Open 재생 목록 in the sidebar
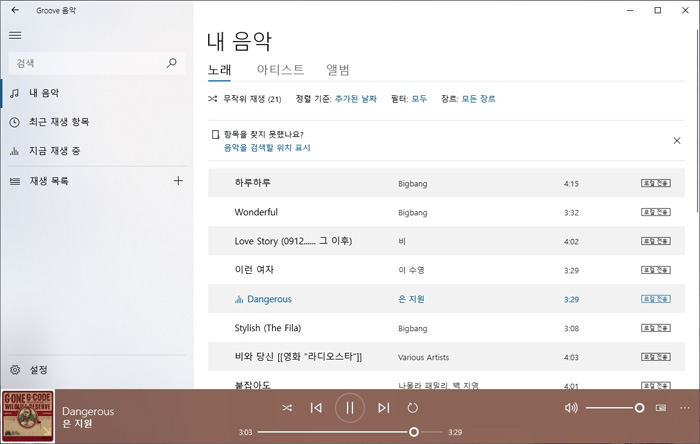The width and height of the screenshot is (700, 444). click(x=85, y=181)
